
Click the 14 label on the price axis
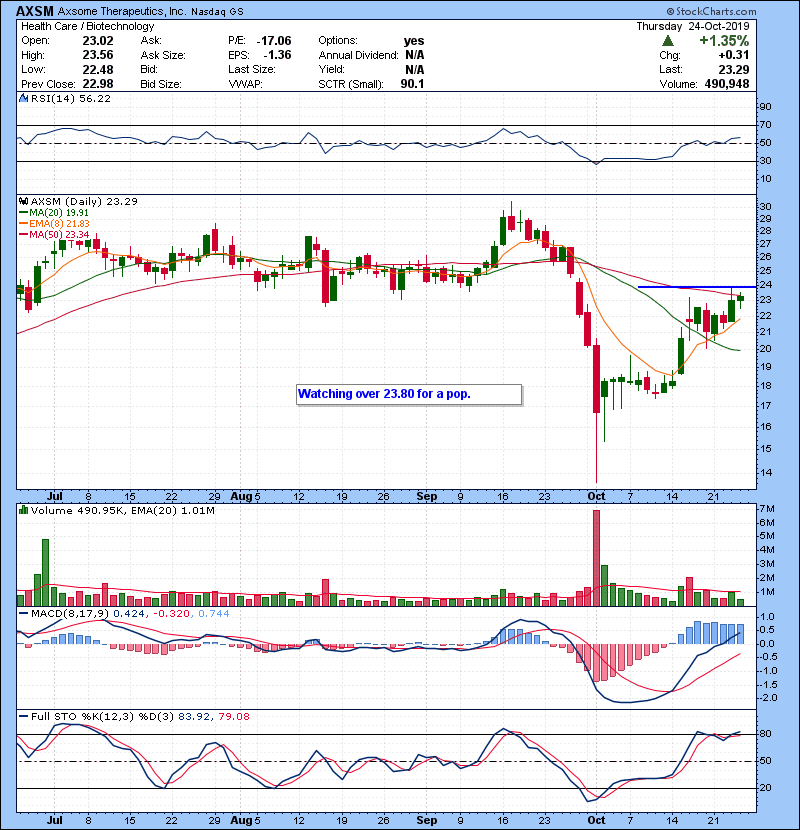tap(766, 473)
